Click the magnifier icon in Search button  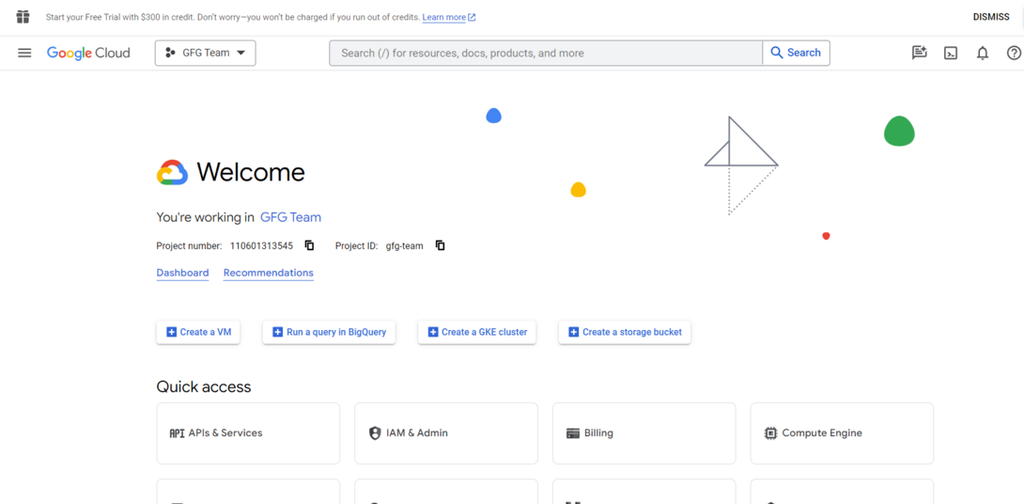[x=776, y=53]
